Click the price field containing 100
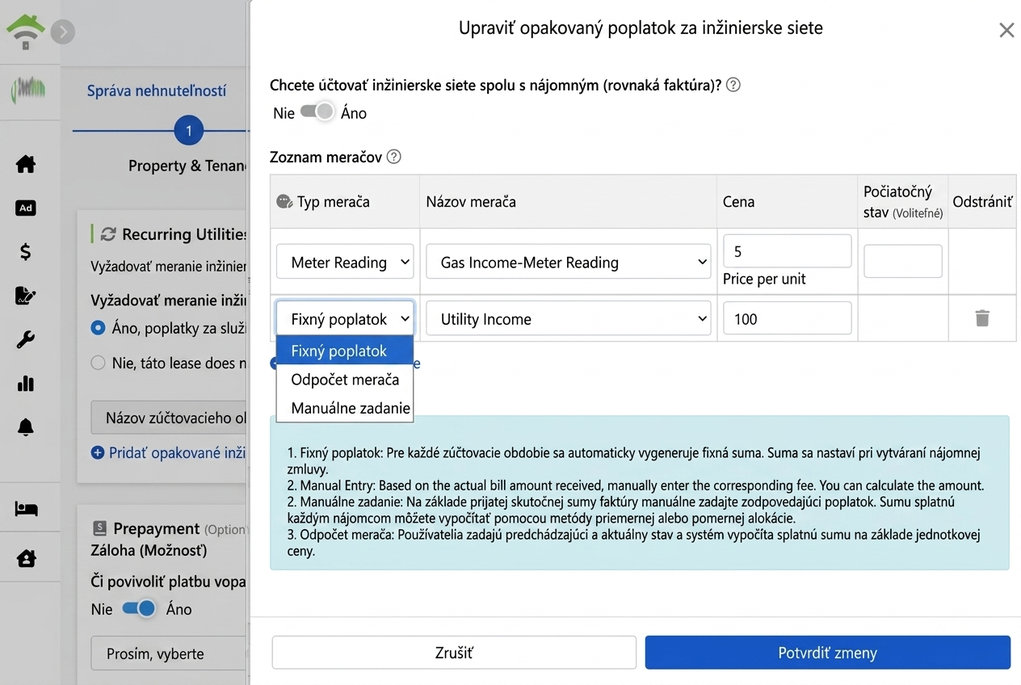The width and height of the screenshot is (1021, 685). pos(787,318)
